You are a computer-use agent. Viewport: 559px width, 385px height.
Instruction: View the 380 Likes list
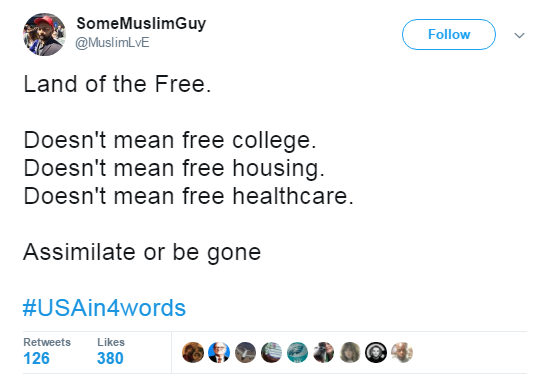point(111,352)
